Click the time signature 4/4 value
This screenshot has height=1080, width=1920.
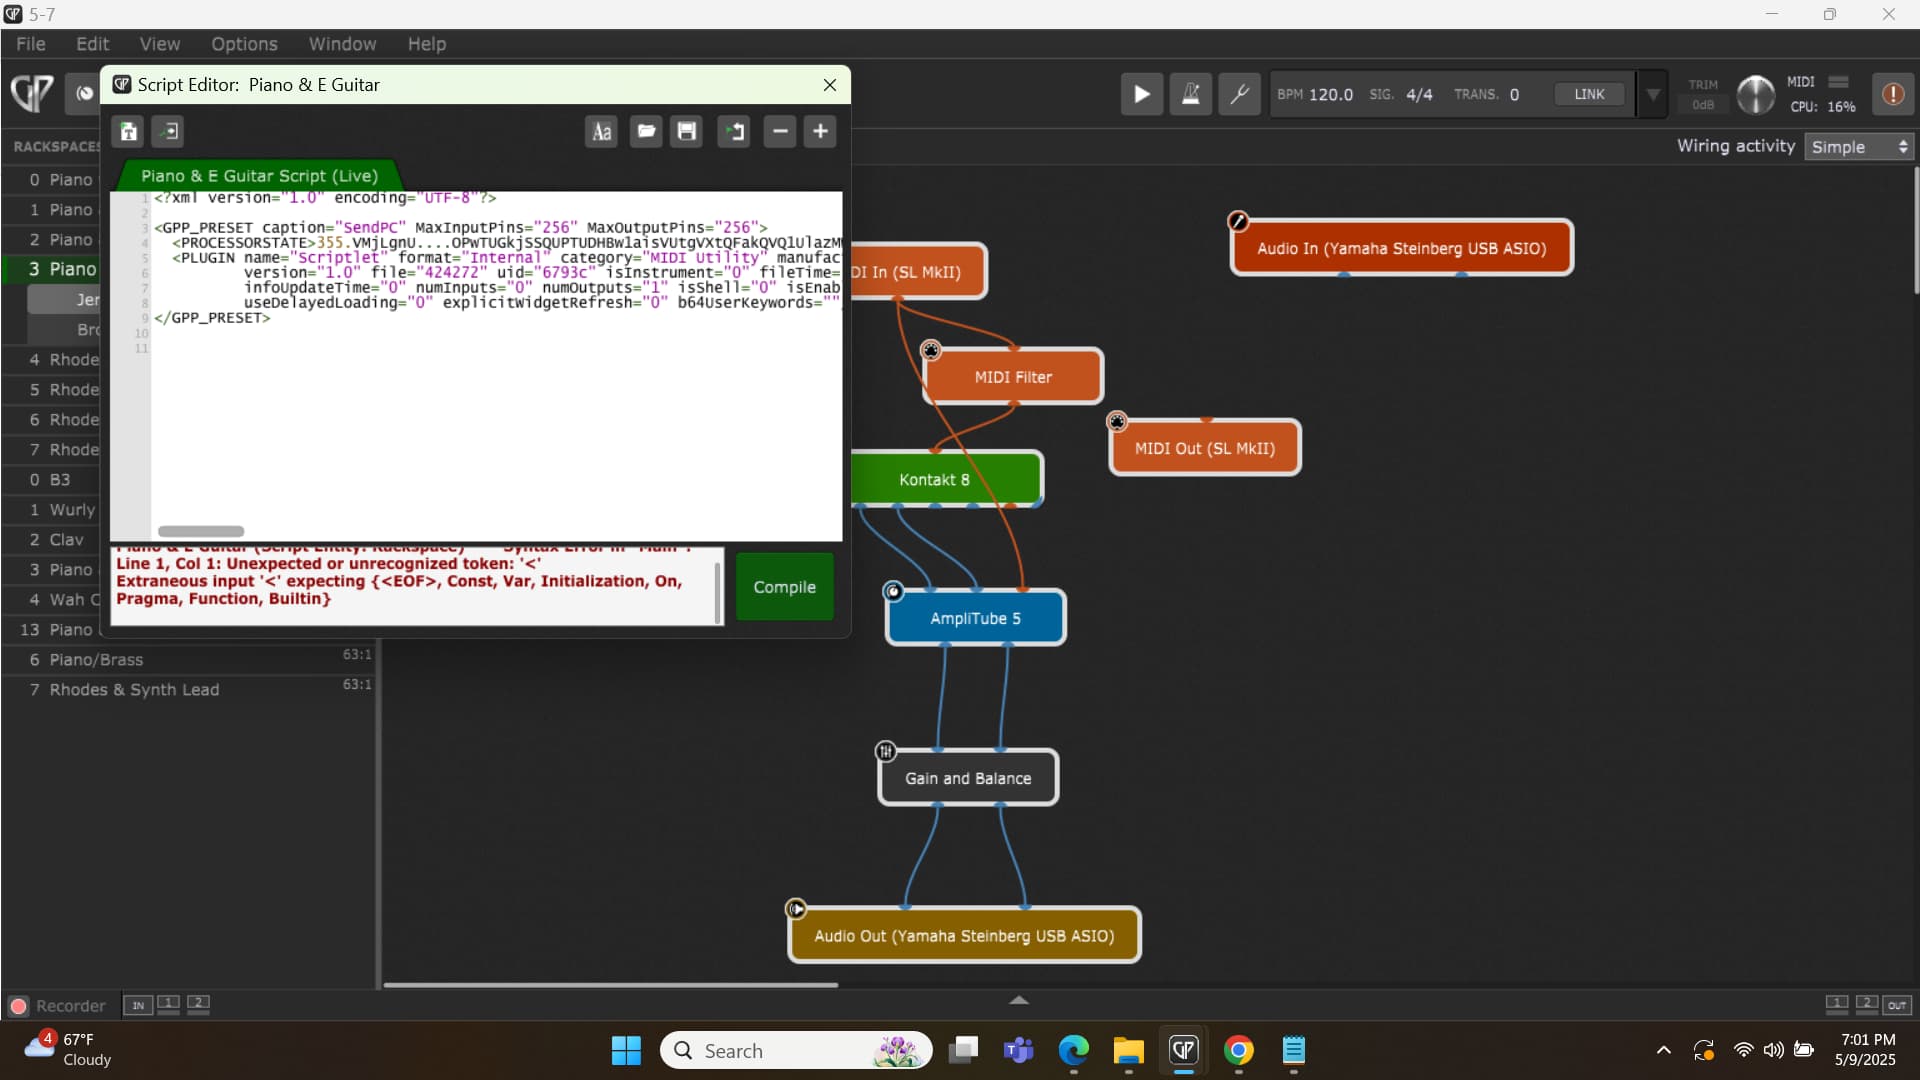(x=1419, y=94)
